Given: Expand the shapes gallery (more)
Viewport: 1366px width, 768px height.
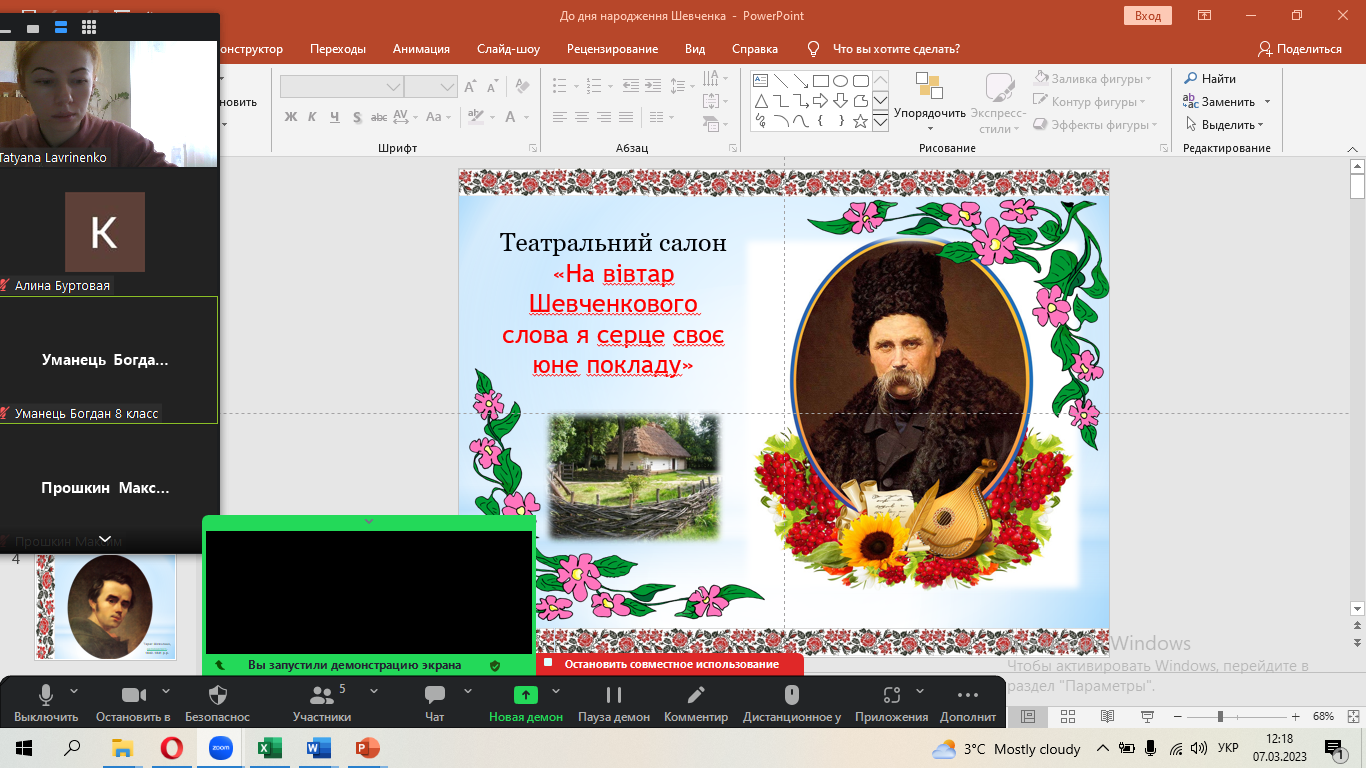Looking at the screenshot, I should coord(880,122).
